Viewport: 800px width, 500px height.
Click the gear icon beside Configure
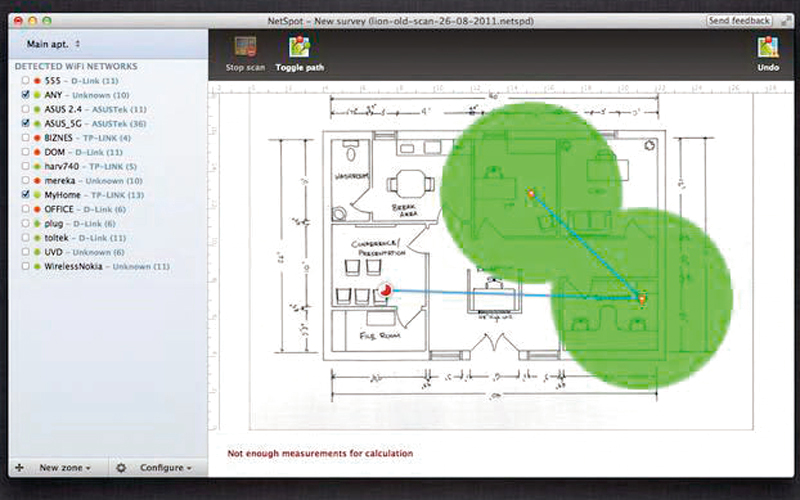point(121,467)
